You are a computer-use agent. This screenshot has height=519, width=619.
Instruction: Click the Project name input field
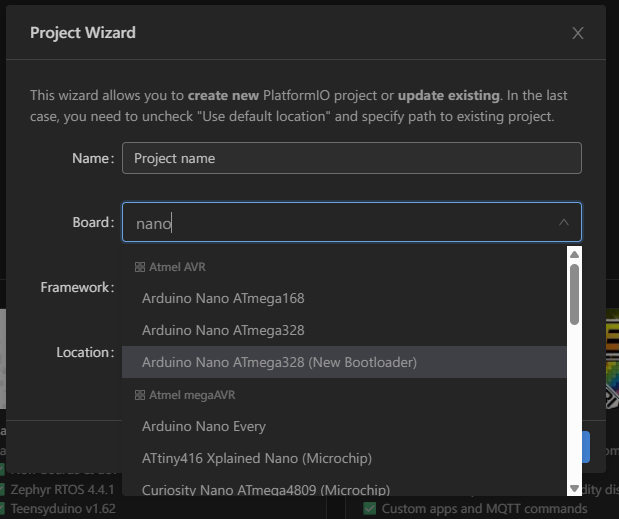(351, 158)
